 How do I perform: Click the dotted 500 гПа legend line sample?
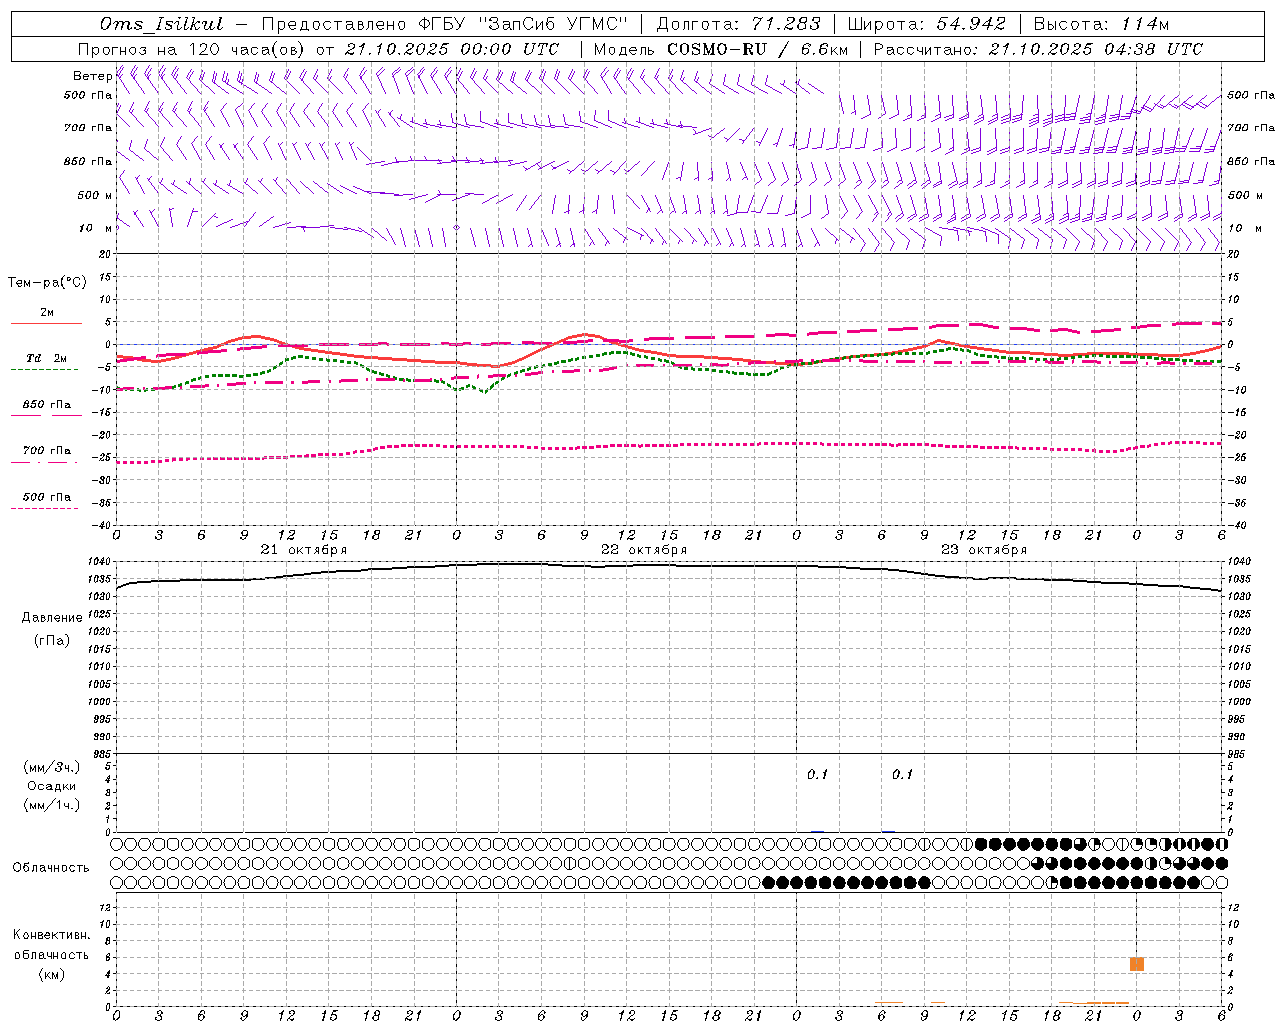(x=44, y=508)
